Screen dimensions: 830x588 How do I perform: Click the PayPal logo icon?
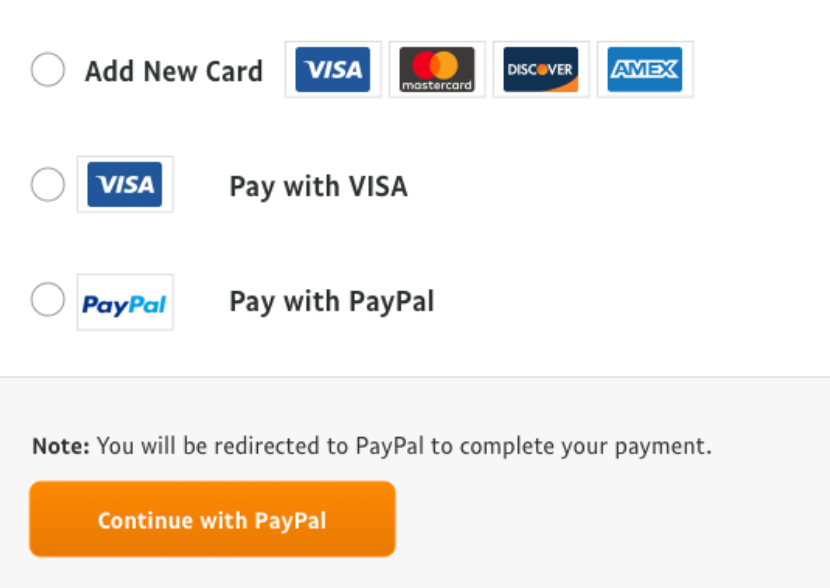coord(125,302)
